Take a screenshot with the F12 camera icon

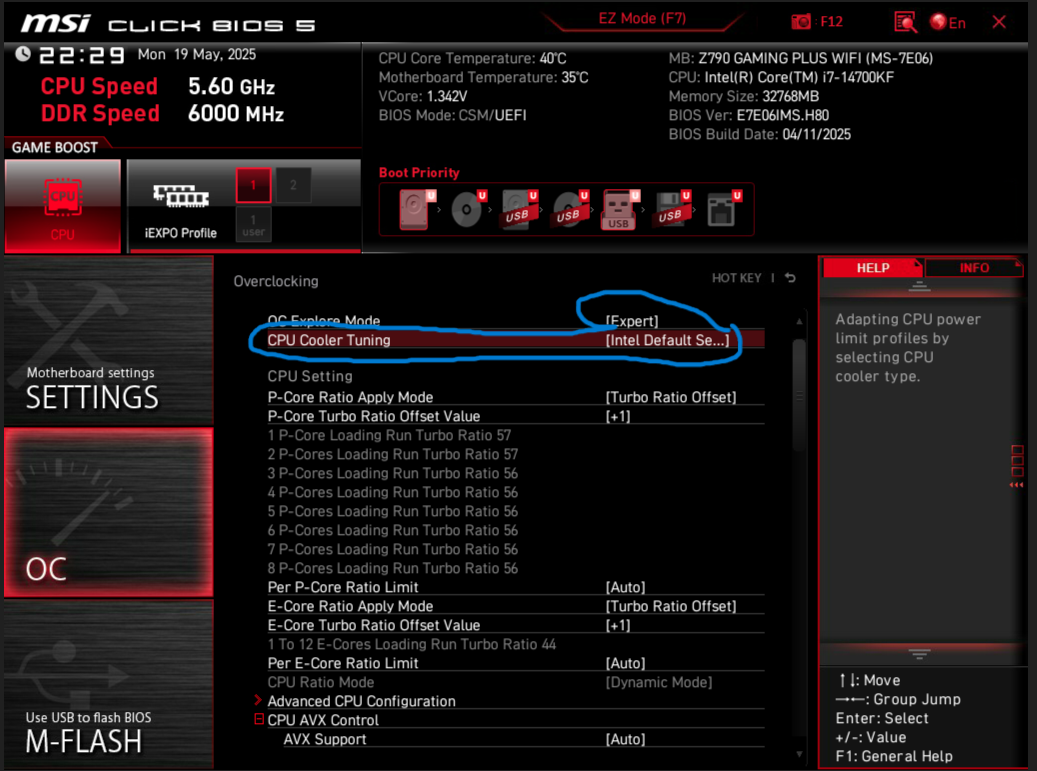click(x=801, y=22)
